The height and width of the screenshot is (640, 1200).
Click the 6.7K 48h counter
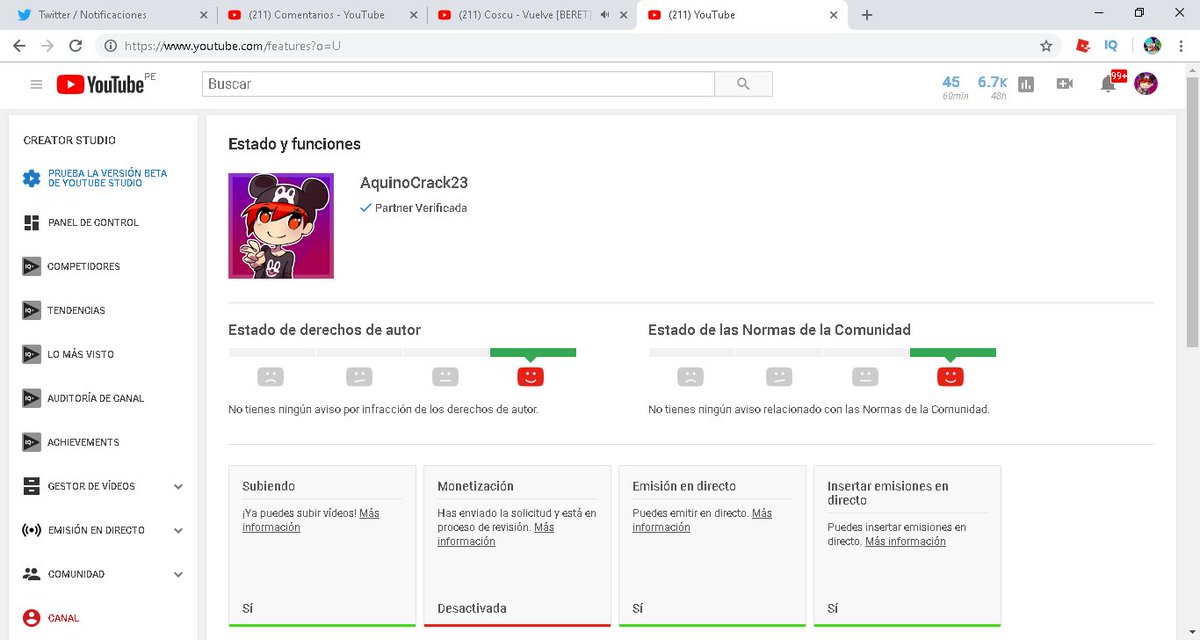tap(992, 88)
